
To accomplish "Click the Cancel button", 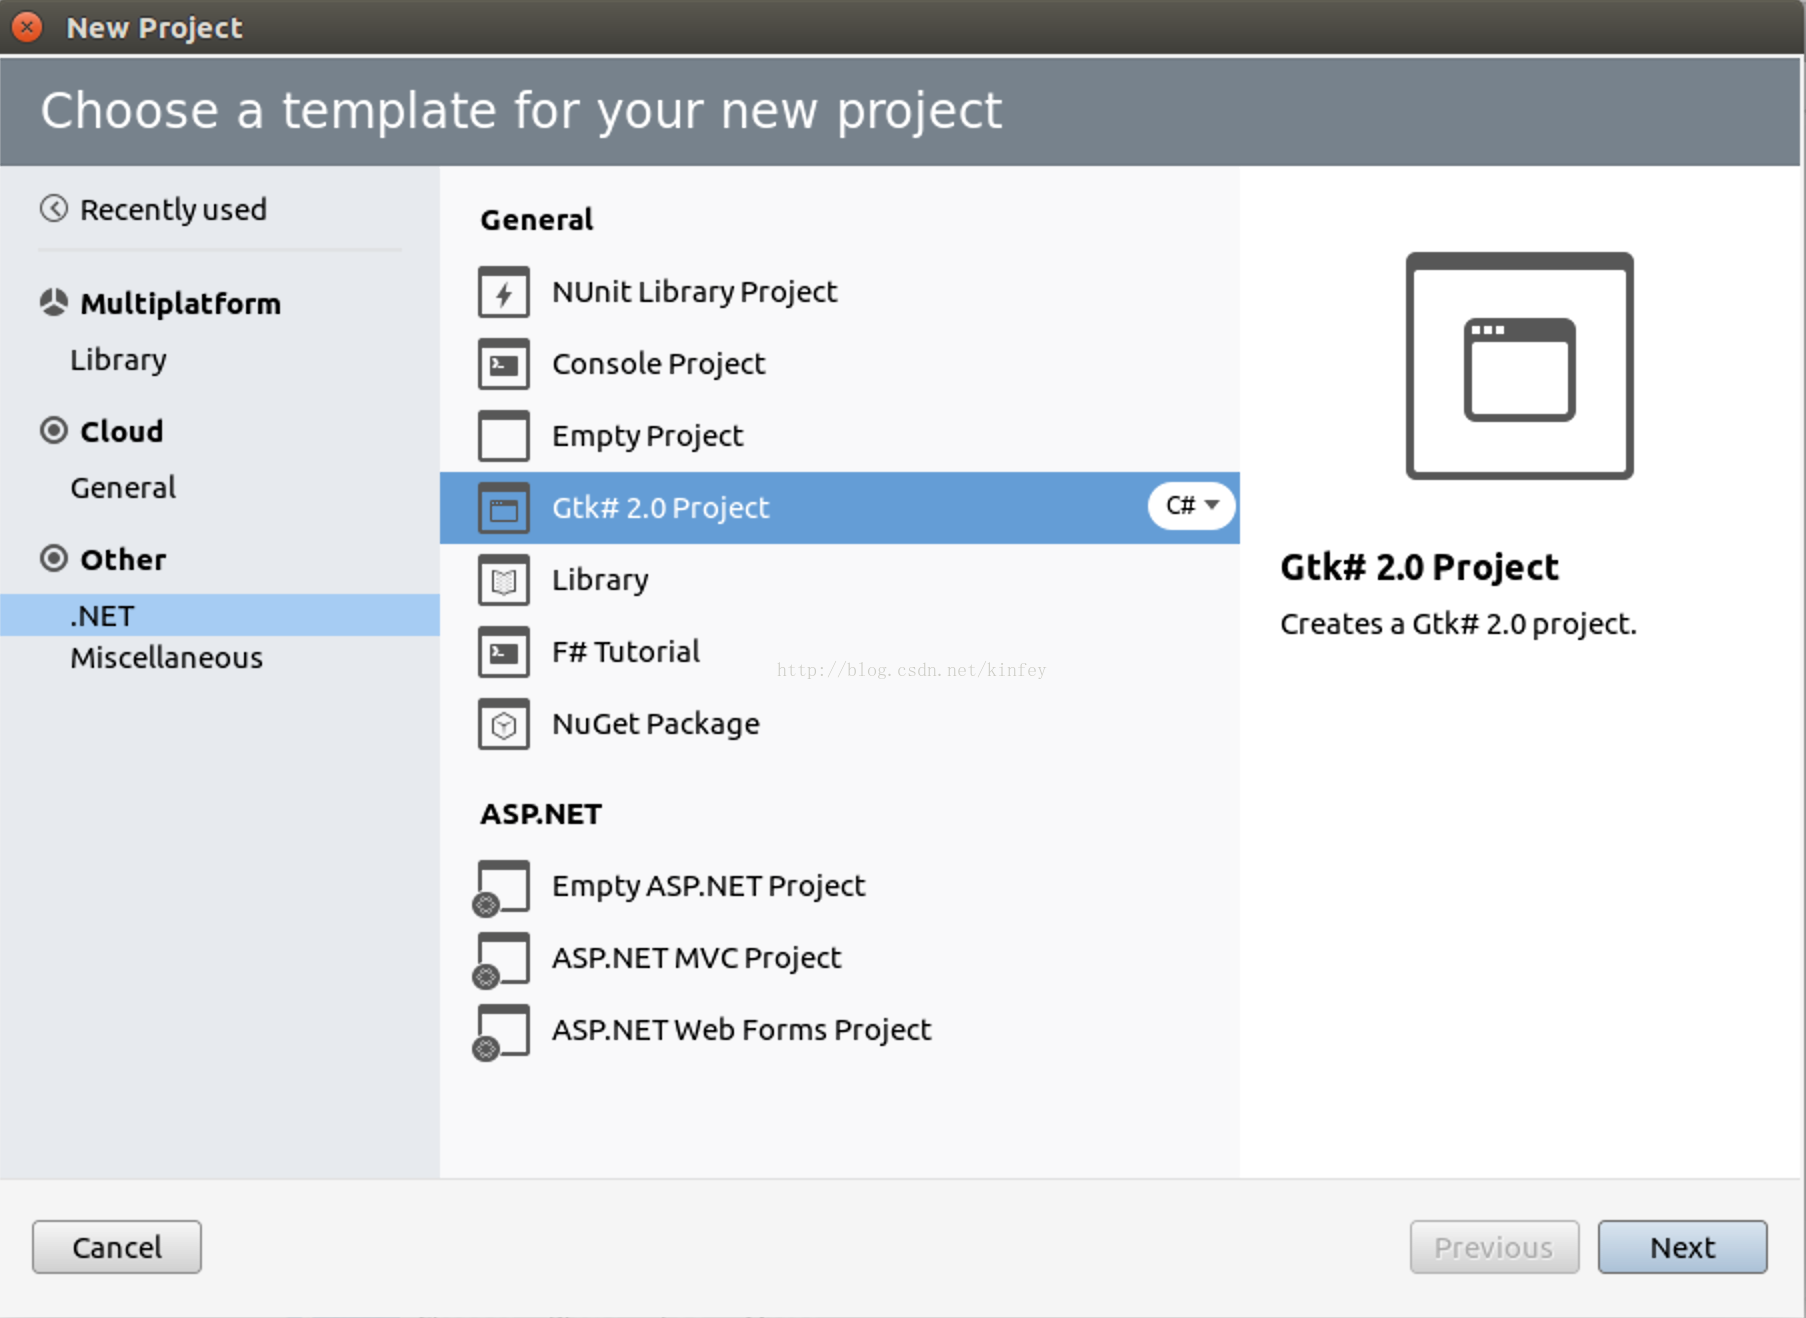I will (117, 1247).
